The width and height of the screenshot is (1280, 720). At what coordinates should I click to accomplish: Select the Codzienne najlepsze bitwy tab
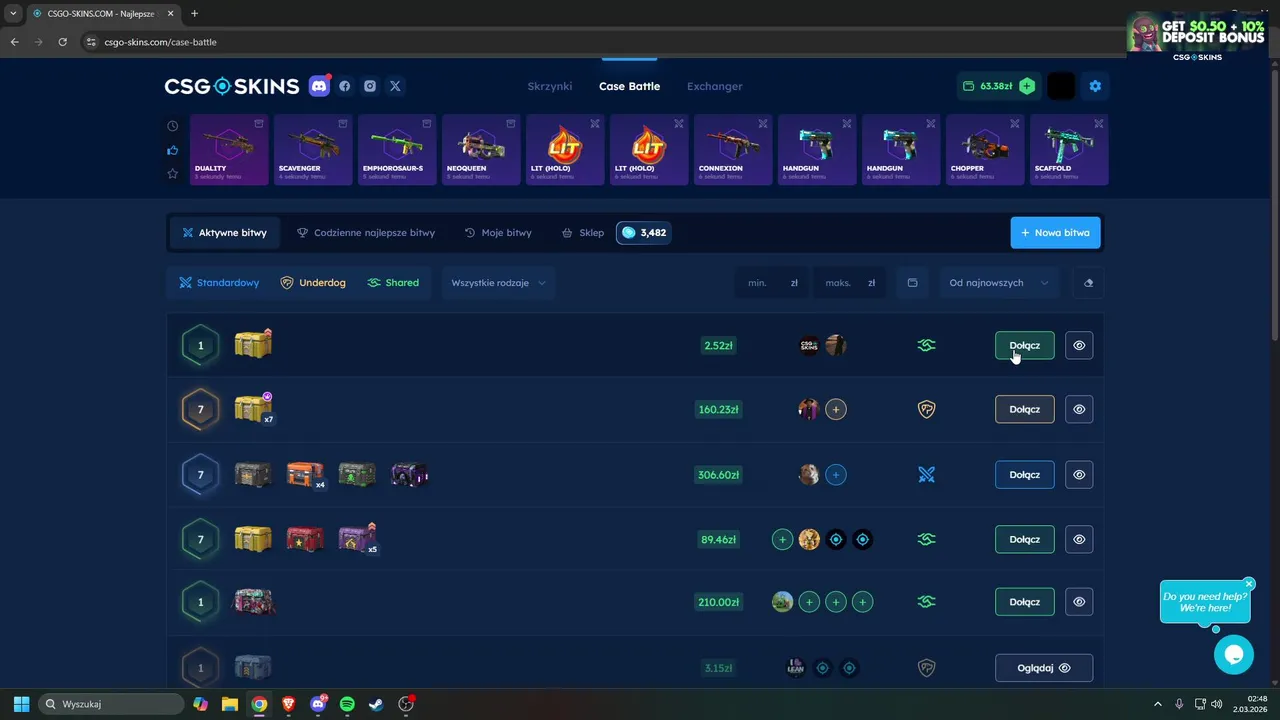point(366,233)
